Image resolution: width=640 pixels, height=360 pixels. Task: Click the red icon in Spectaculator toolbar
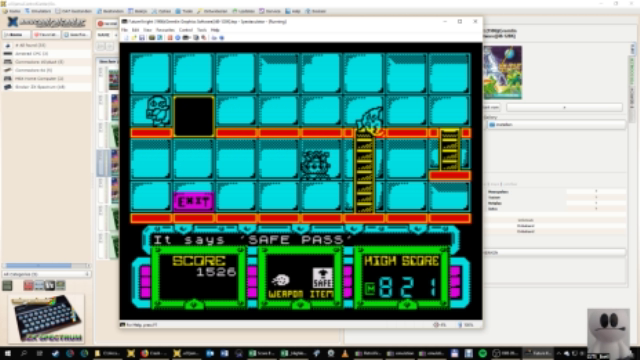point(170,38)
